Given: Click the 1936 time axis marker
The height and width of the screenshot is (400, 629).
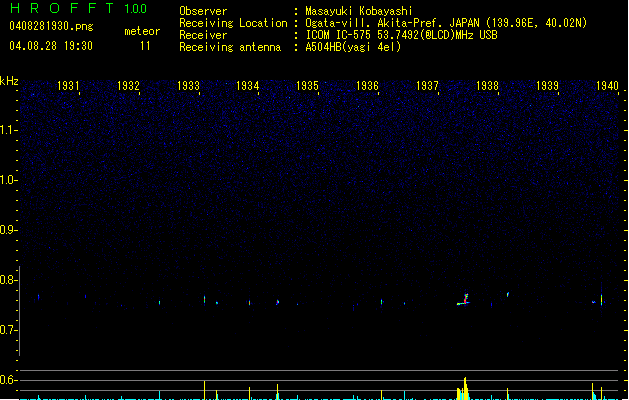Looking at the screenshot, I should 367,86.
